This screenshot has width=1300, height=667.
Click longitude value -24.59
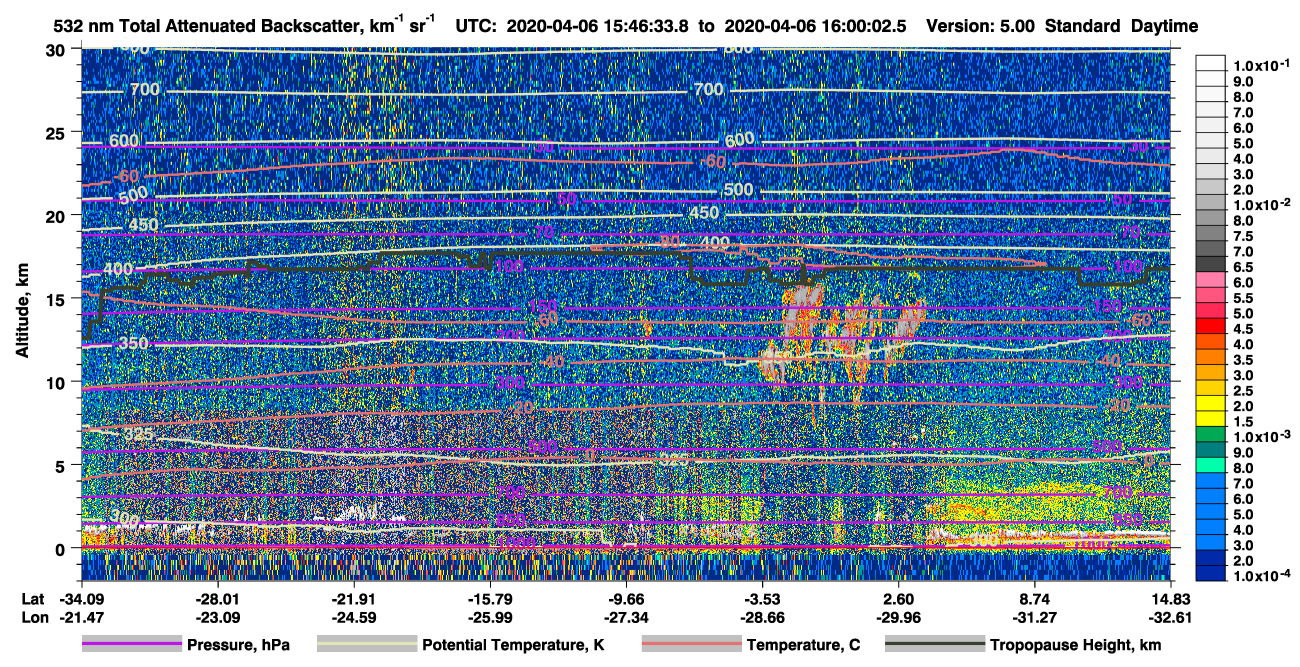point(353,617)
